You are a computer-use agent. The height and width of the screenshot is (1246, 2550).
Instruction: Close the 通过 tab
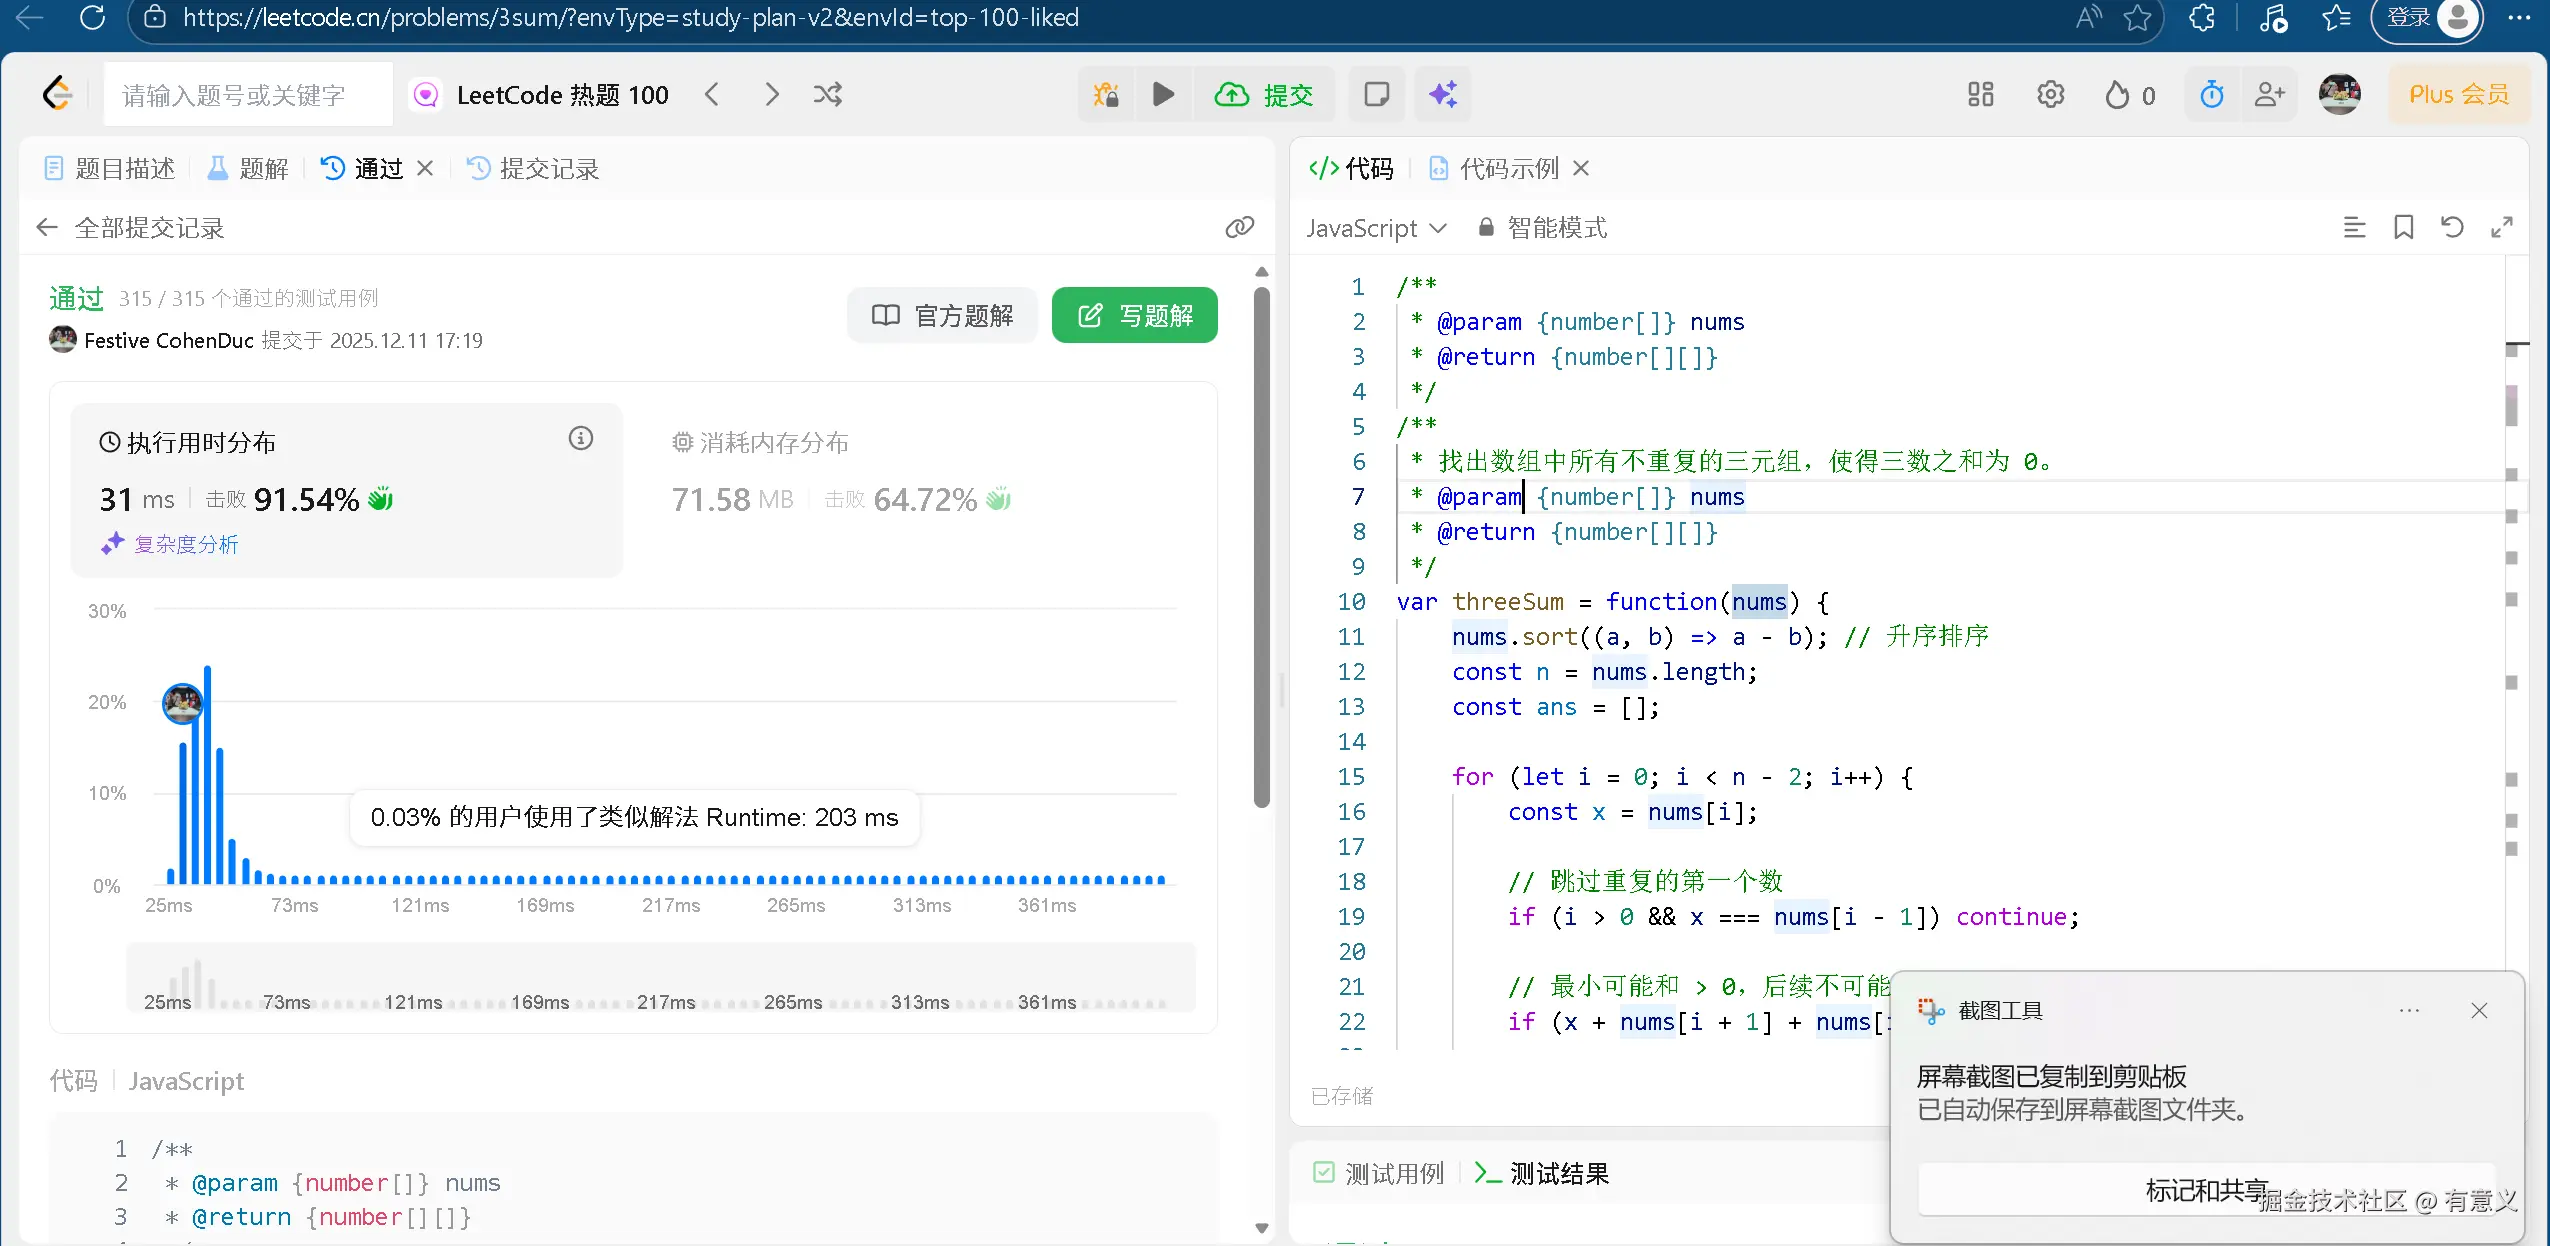425,168
